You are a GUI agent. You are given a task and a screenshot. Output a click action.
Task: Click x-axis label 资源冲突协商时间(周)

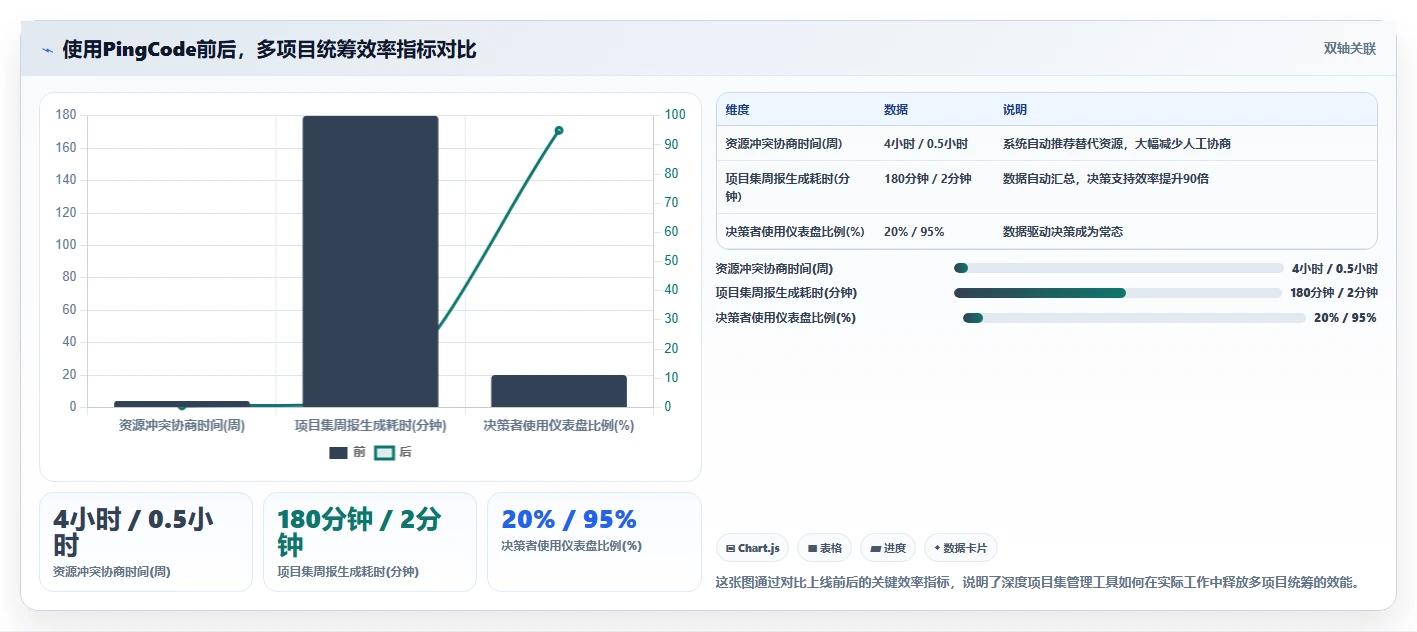182,425
